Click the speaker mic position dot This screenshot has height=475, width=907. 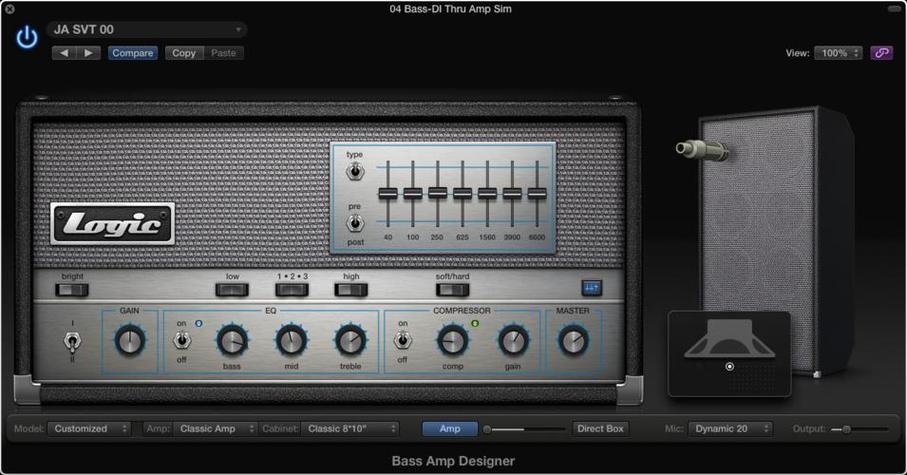[729, 366]
